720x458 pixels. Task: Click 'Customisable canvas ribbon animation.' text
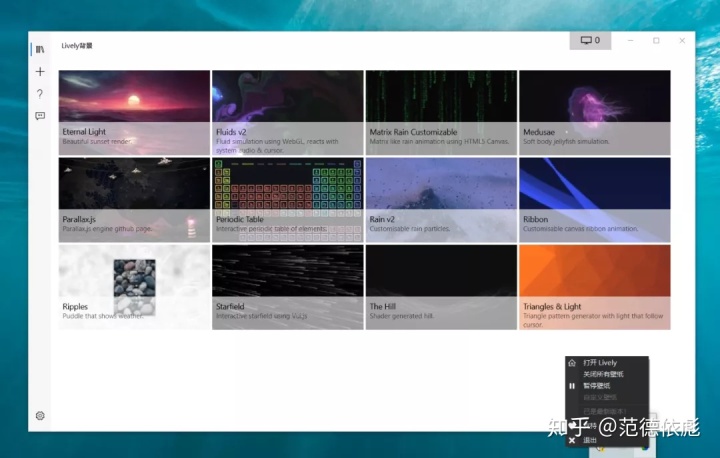580,229
